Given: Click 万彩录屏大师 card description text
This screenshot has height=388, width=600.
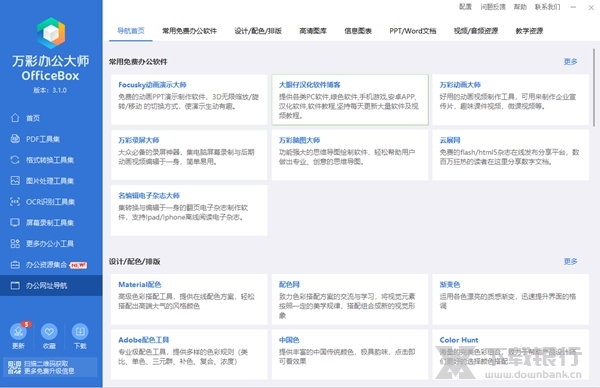Looking at the screenshot, I should point(186,157).
